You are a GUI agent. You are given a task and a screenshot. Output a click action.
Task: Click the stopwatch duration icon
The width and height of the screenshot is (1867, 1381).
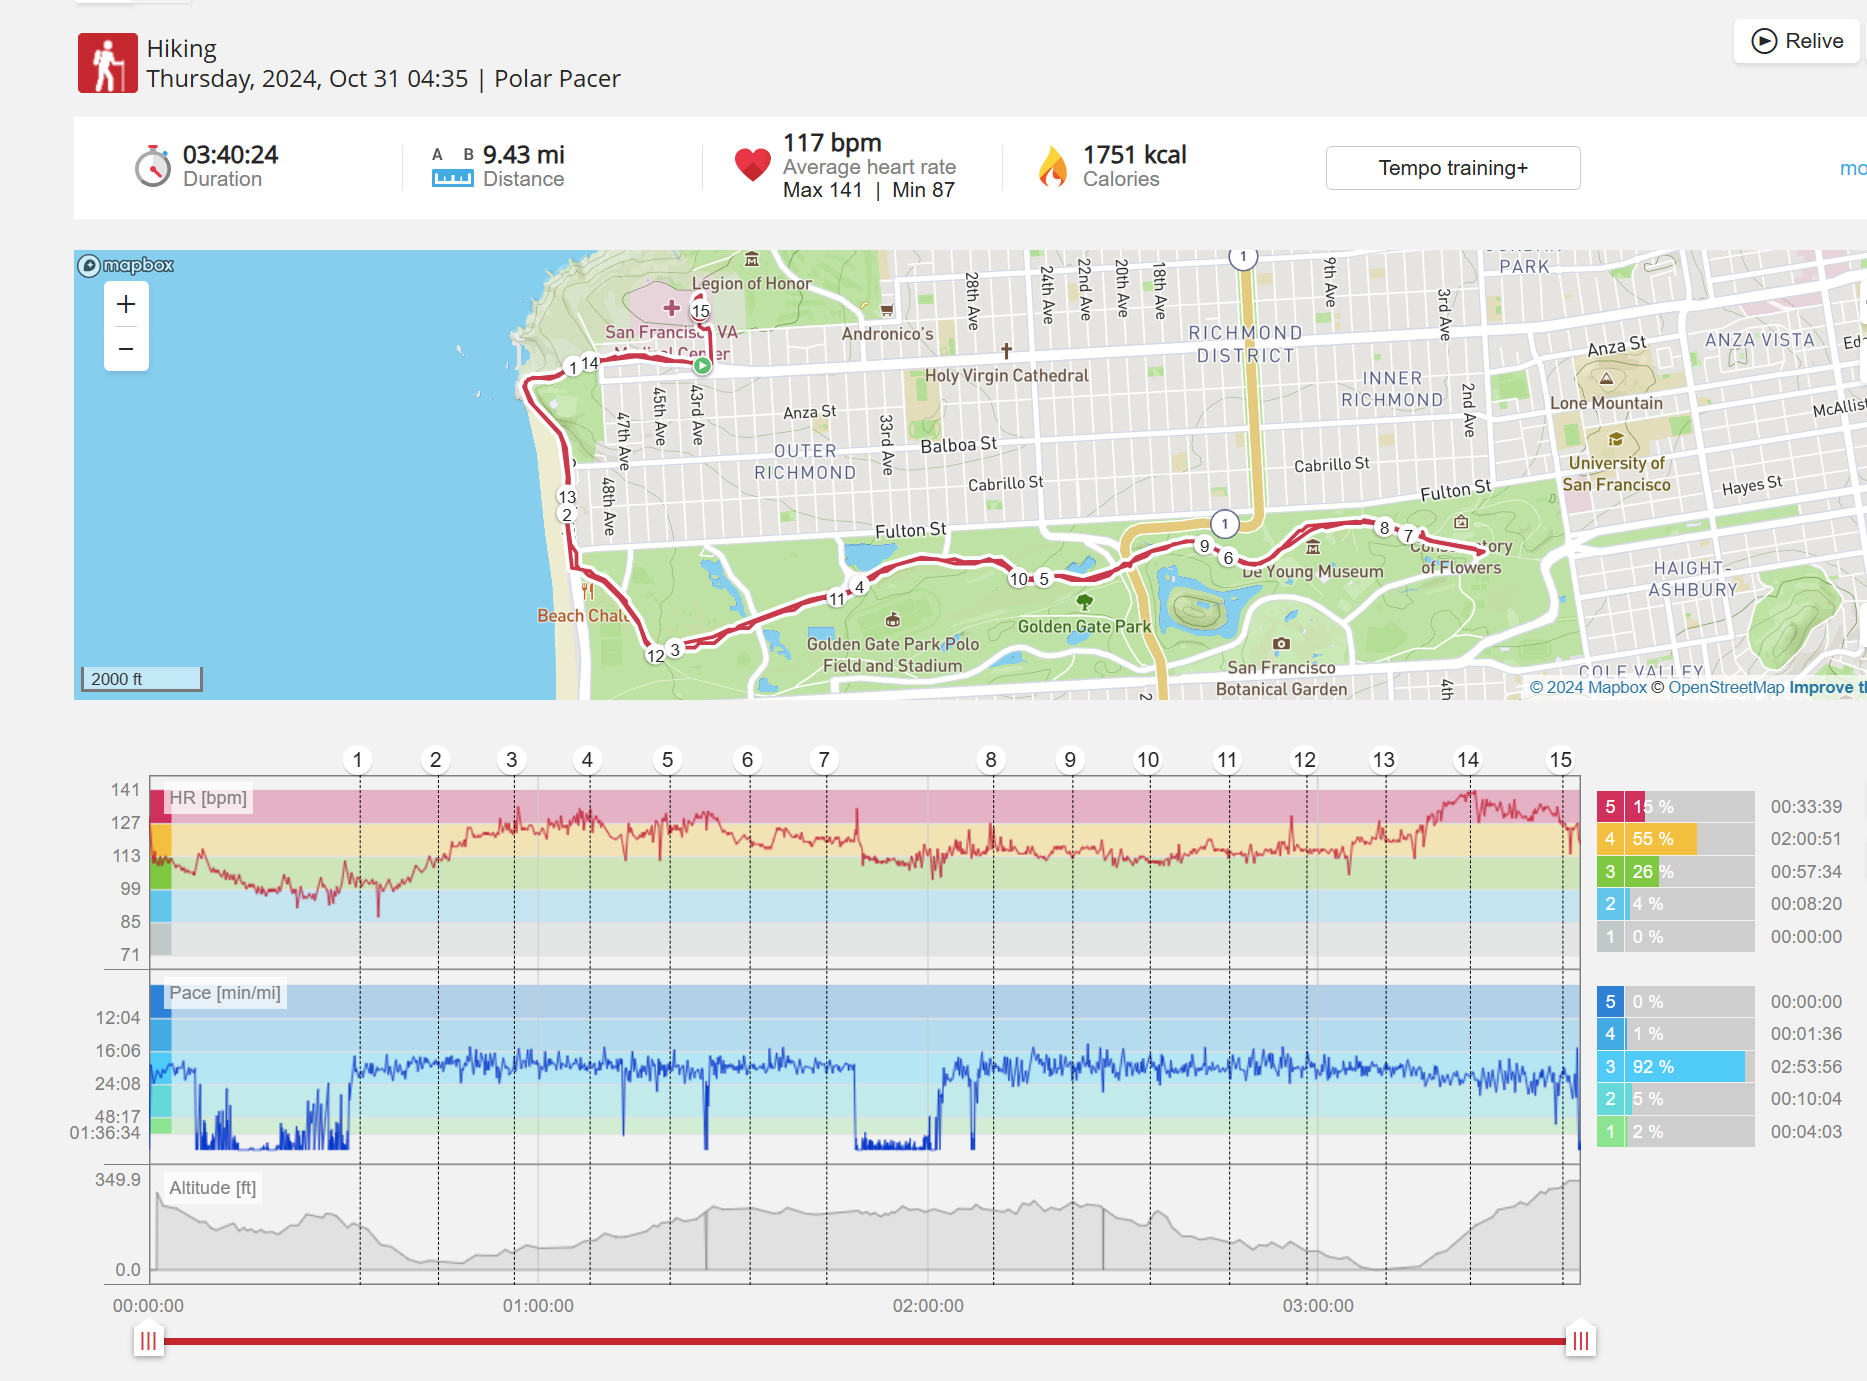(153, 167)
